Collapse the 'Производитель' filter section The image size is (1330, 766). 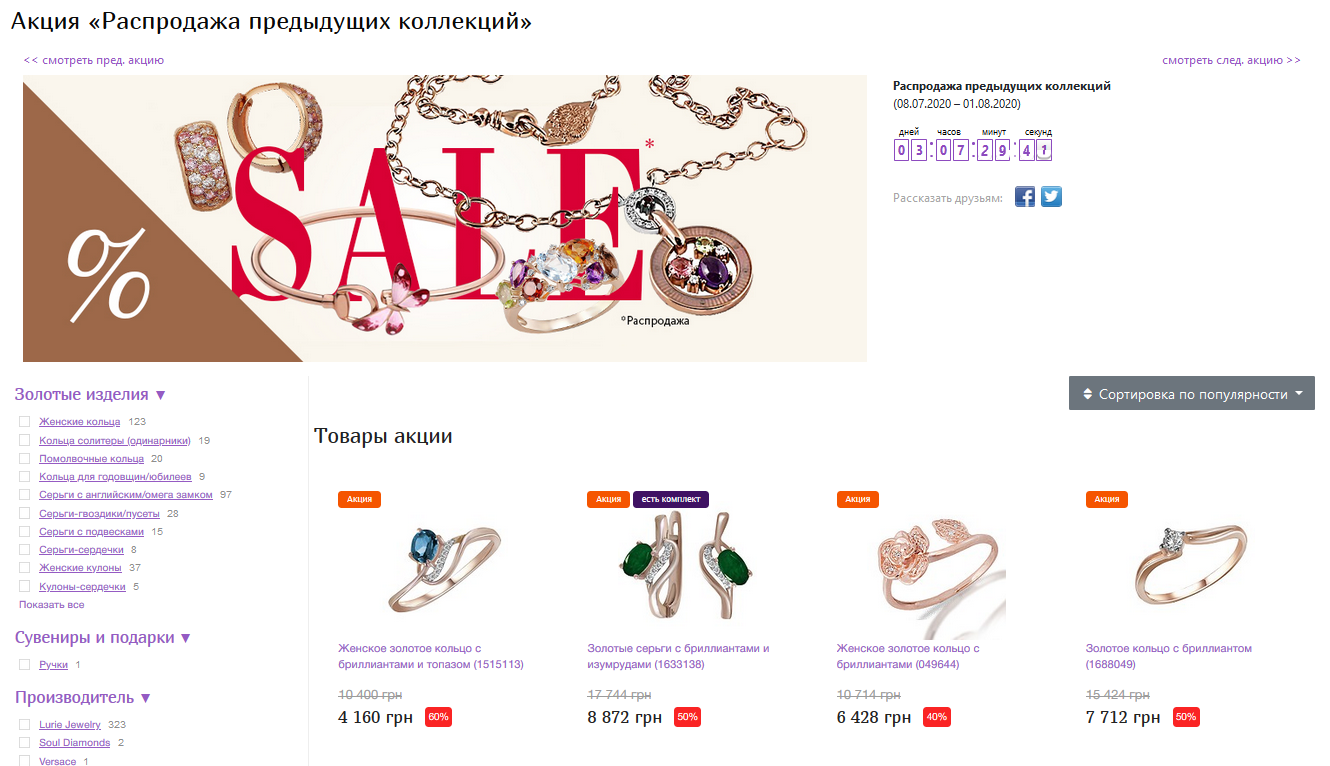83,698
